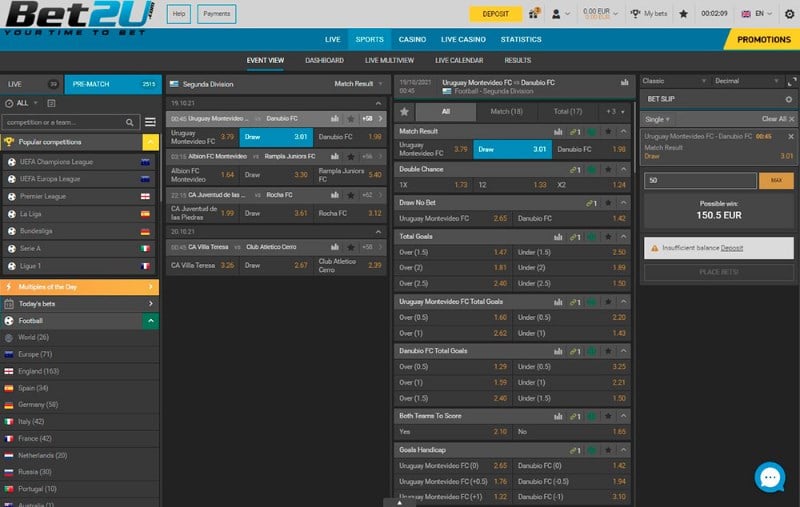This screenshot has height=507, width=800.
Task: Open England (163) football region
Action: click(80, 371)
